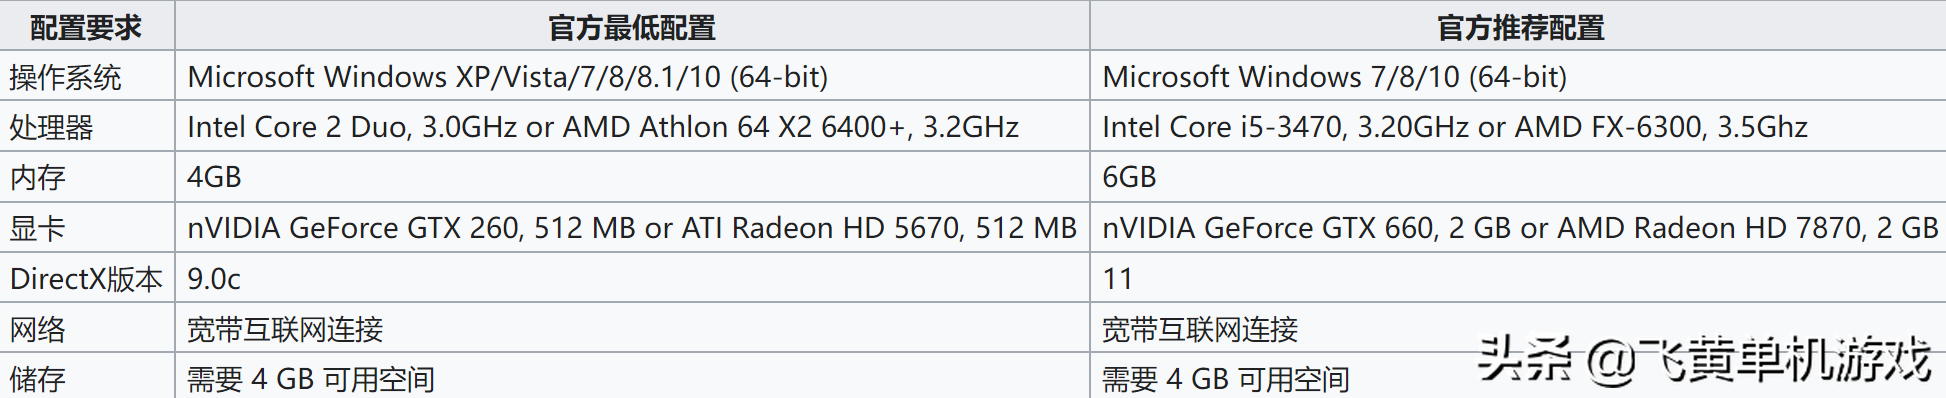
Task: Click the 6GB memory cell
Action: 1518,177
